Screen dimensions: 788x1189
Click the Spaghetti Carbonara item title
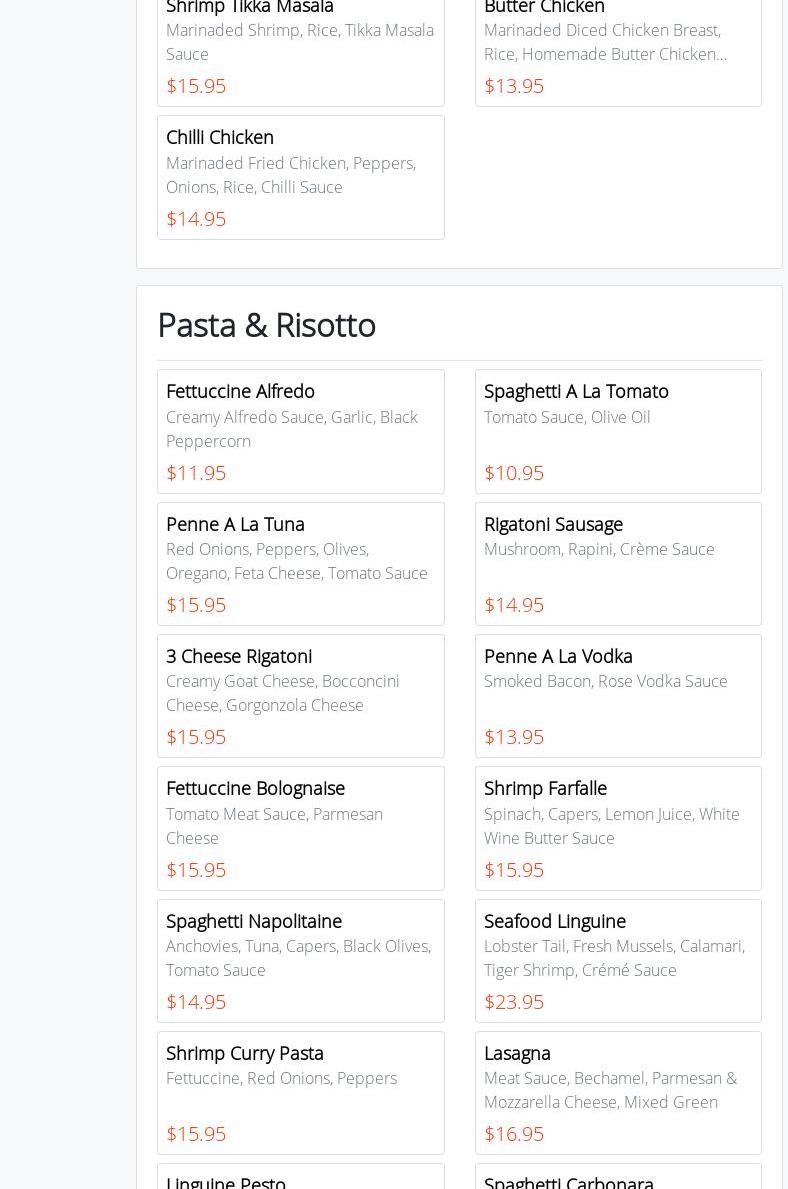click(x=569, y=1182)
